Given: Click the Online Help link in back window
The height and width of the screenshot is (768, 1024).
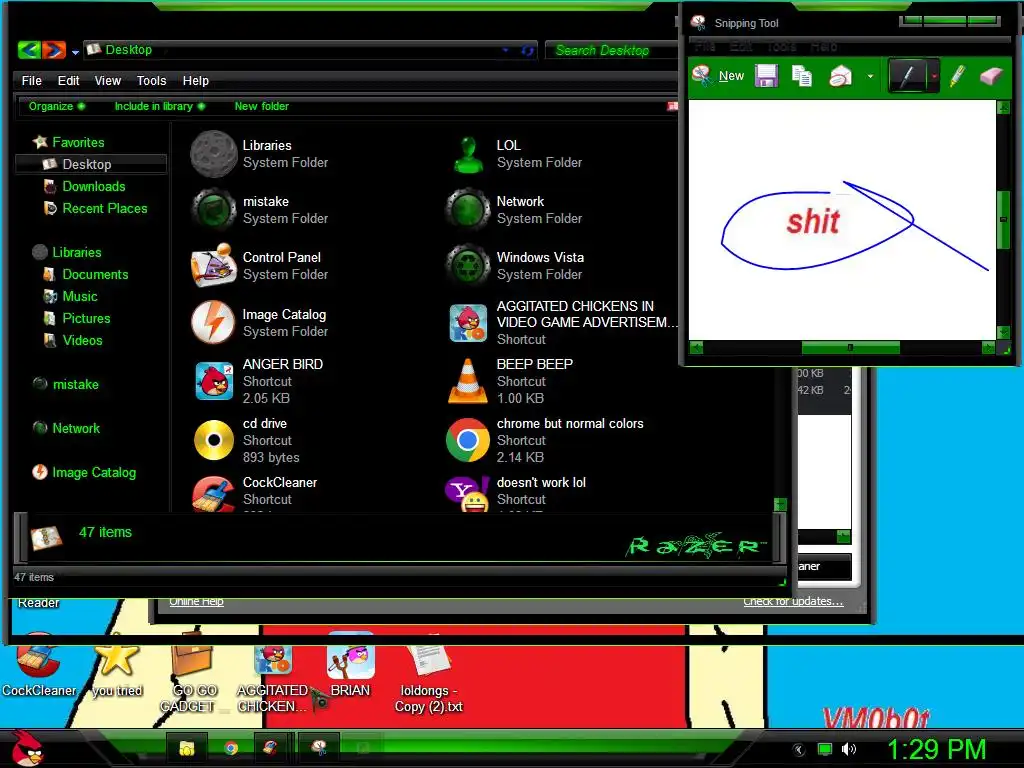Looking at the screenshot, I should (196, 601).
